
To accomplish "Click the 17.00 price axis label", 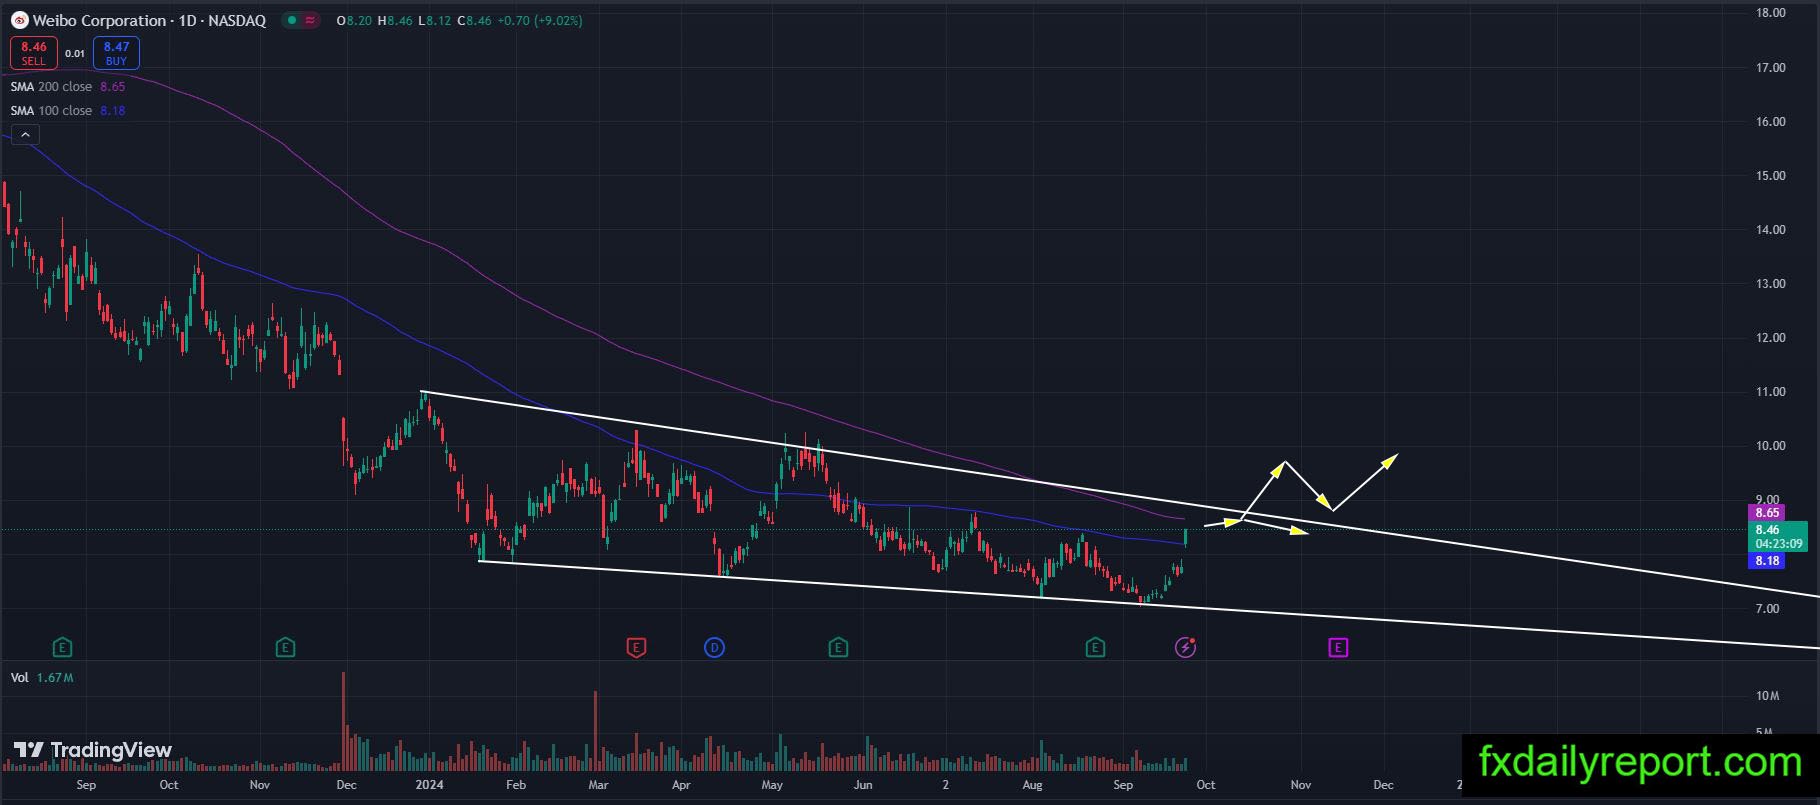I will 1770,68.
